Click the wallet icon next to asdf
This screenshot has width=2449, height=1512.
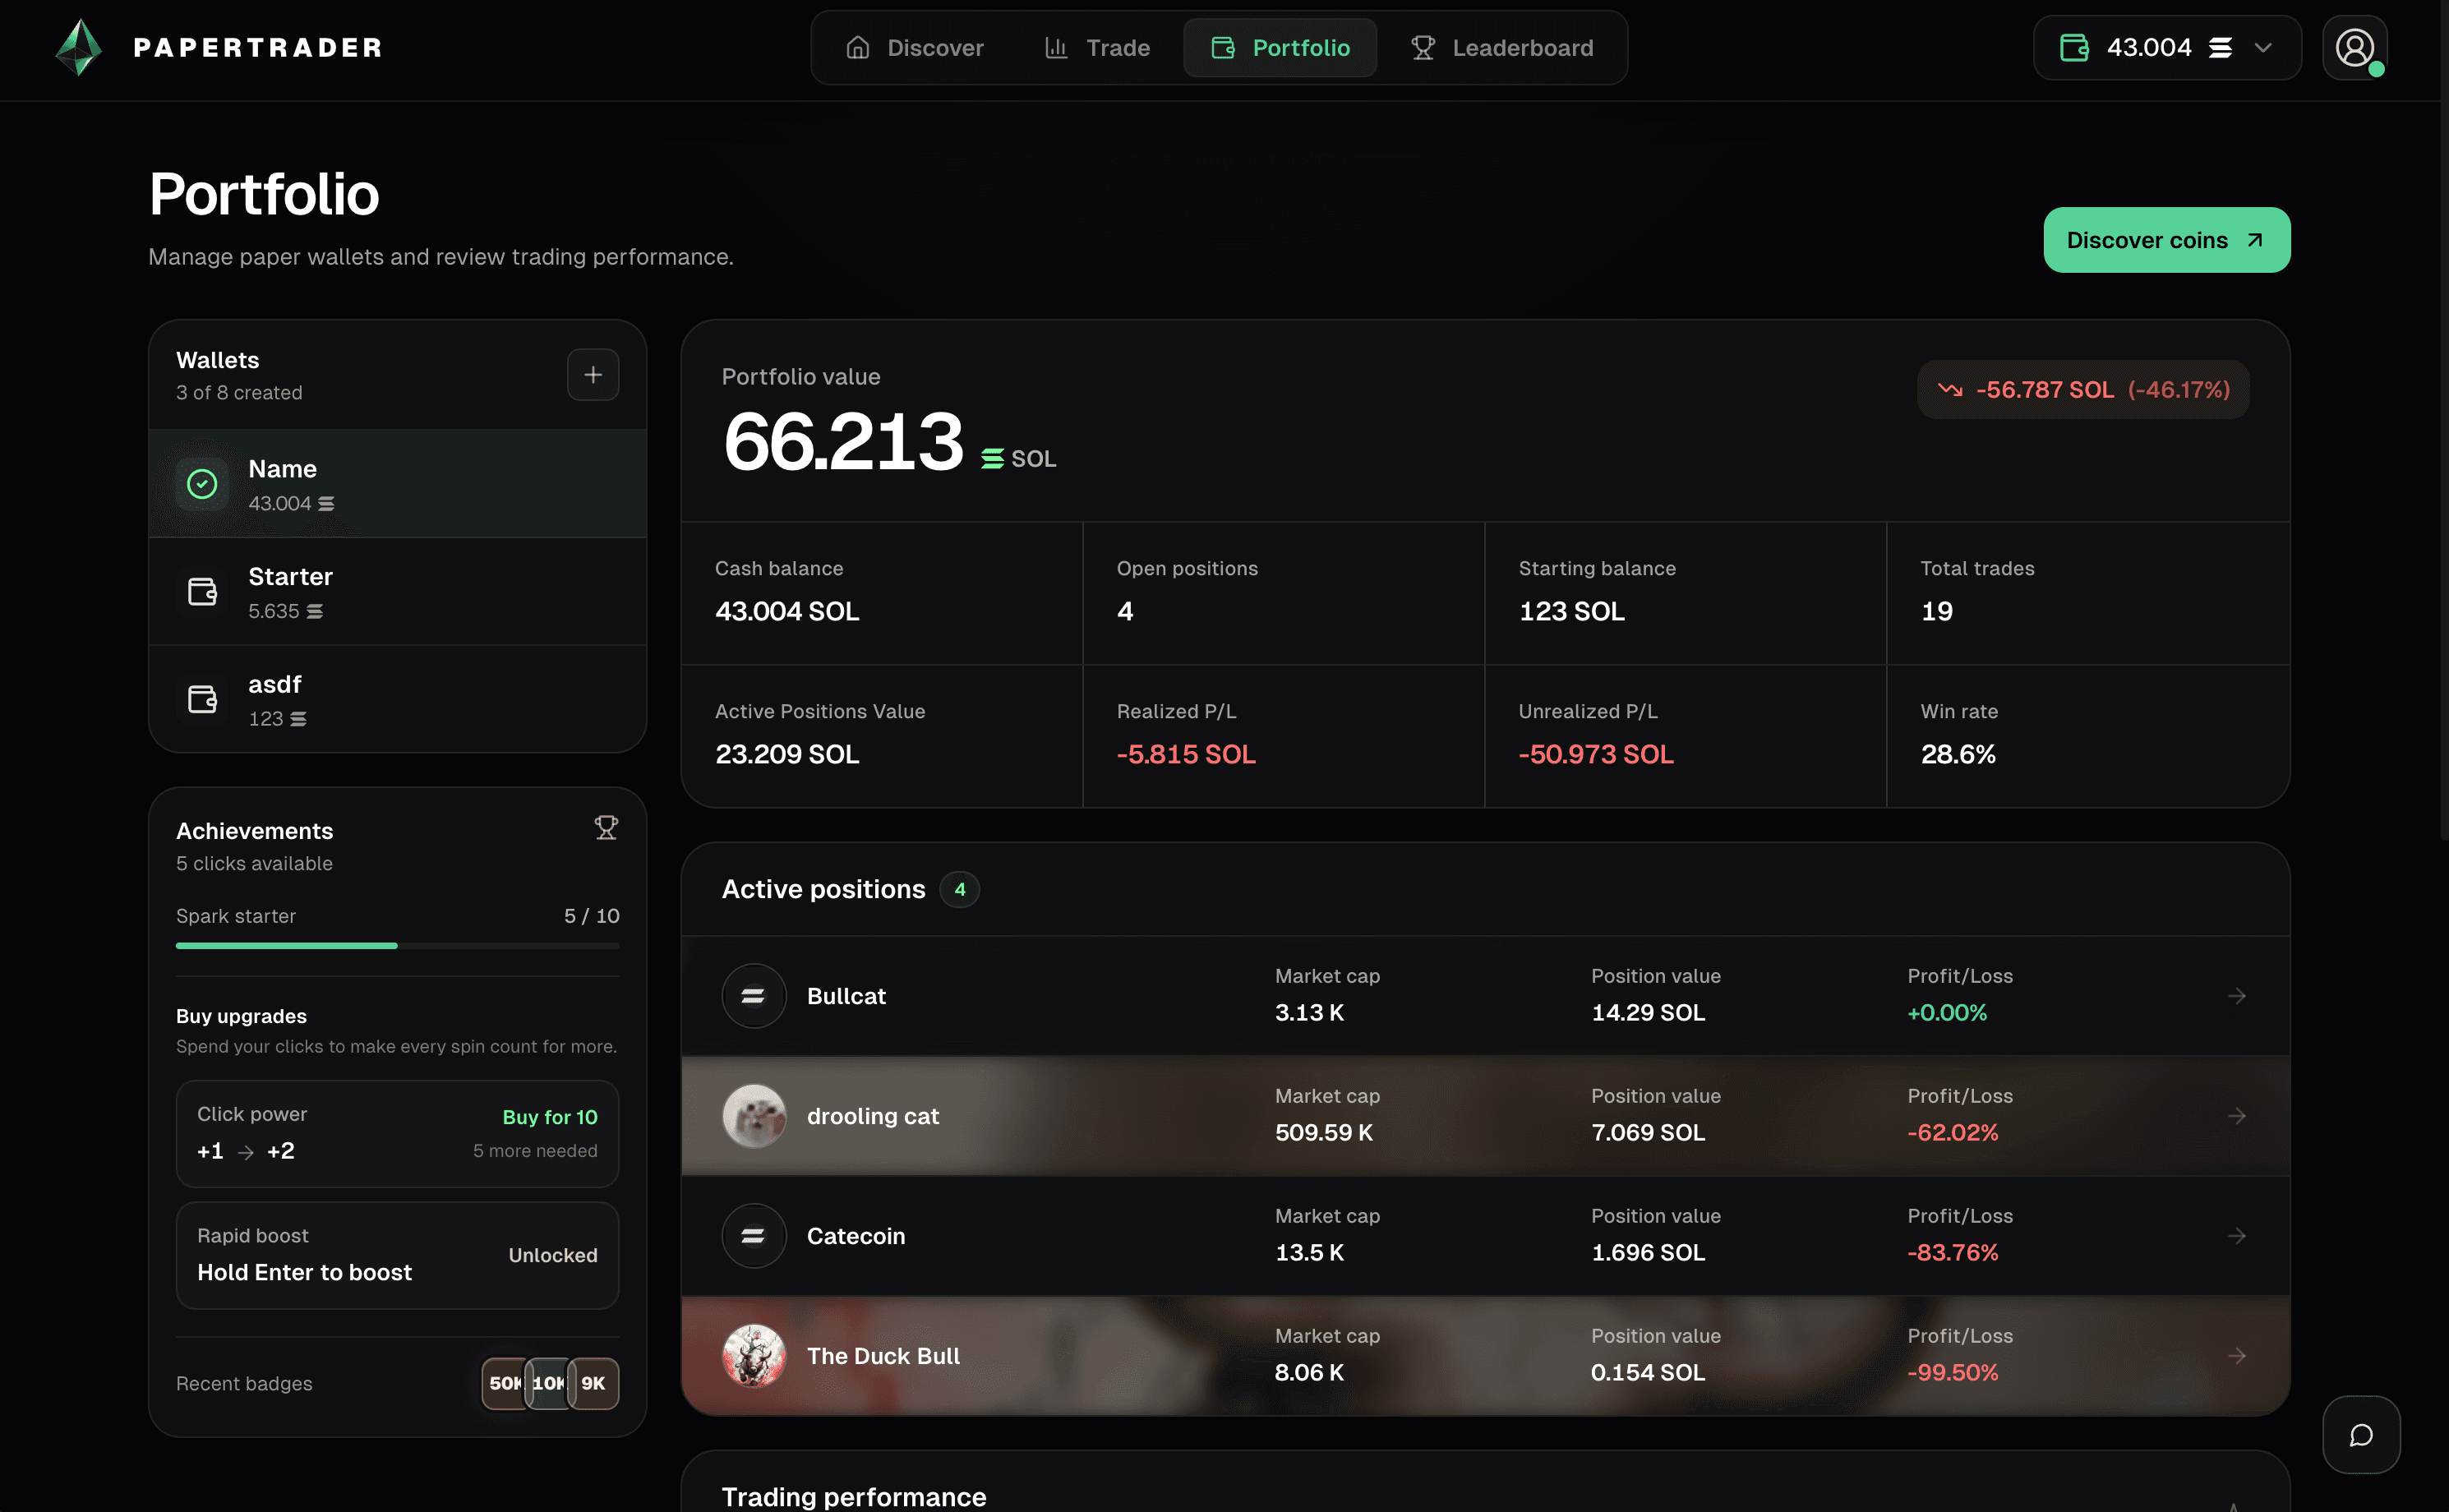[202, 699]
